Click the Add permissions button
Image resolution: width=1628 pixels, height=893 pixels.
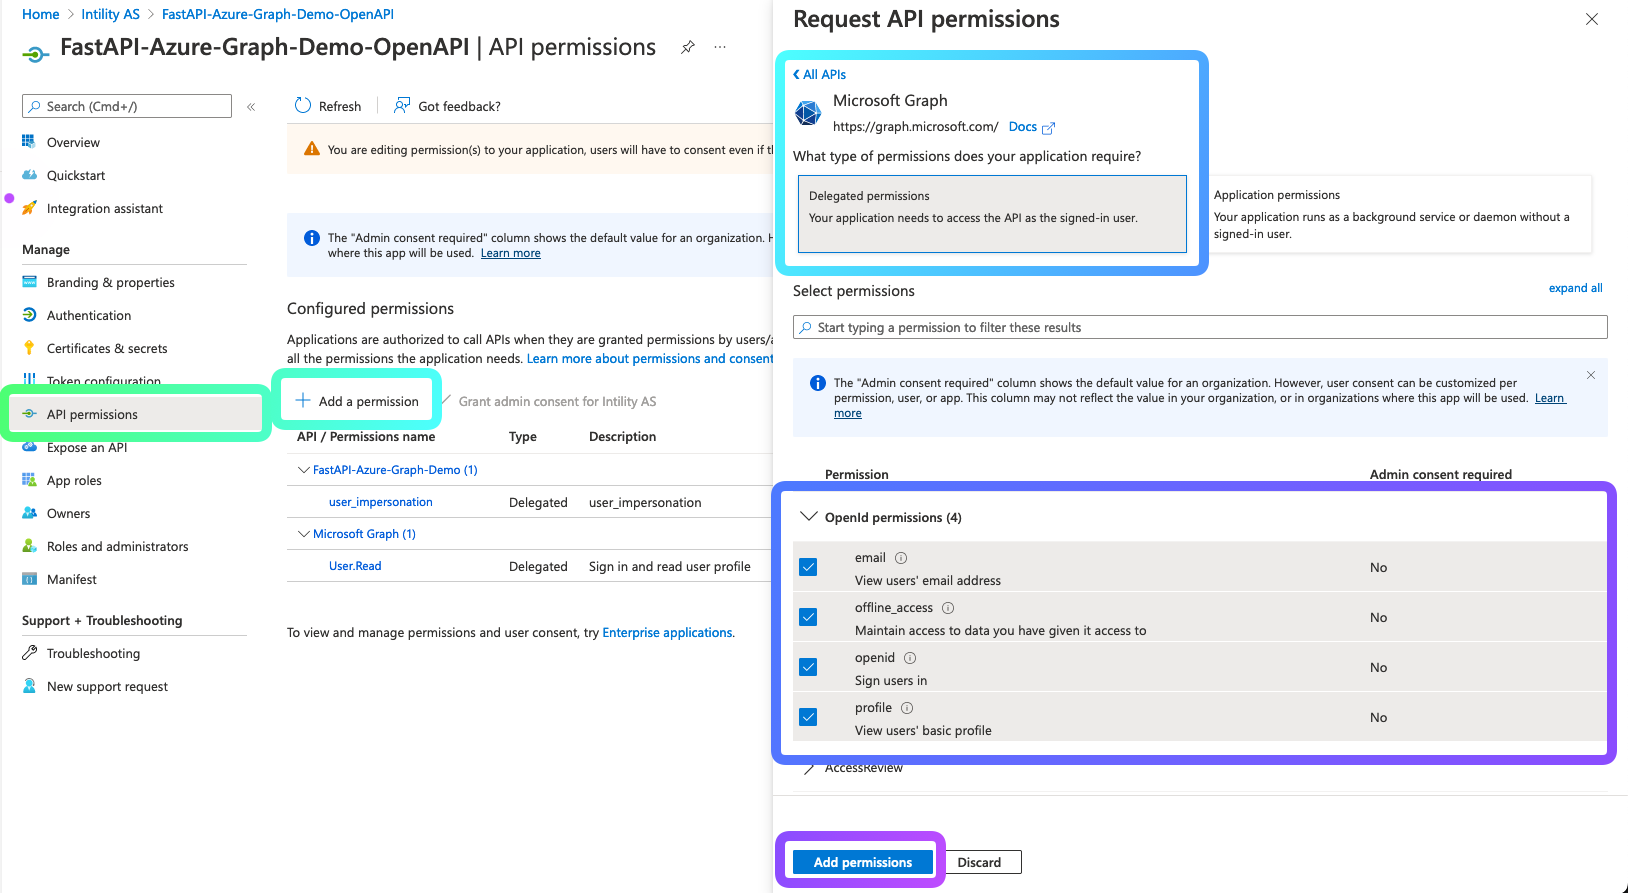click(x=863, y=862)
